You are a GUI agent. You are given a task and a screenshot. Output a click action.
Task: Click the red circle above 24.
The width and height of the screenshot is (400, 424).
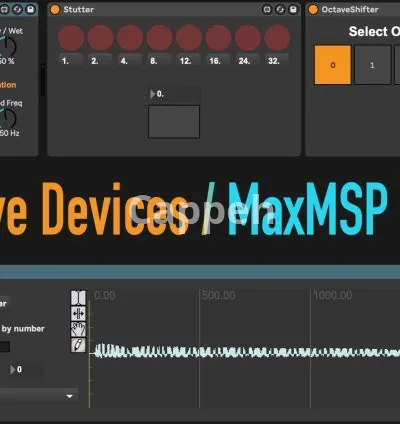point(248,38)
